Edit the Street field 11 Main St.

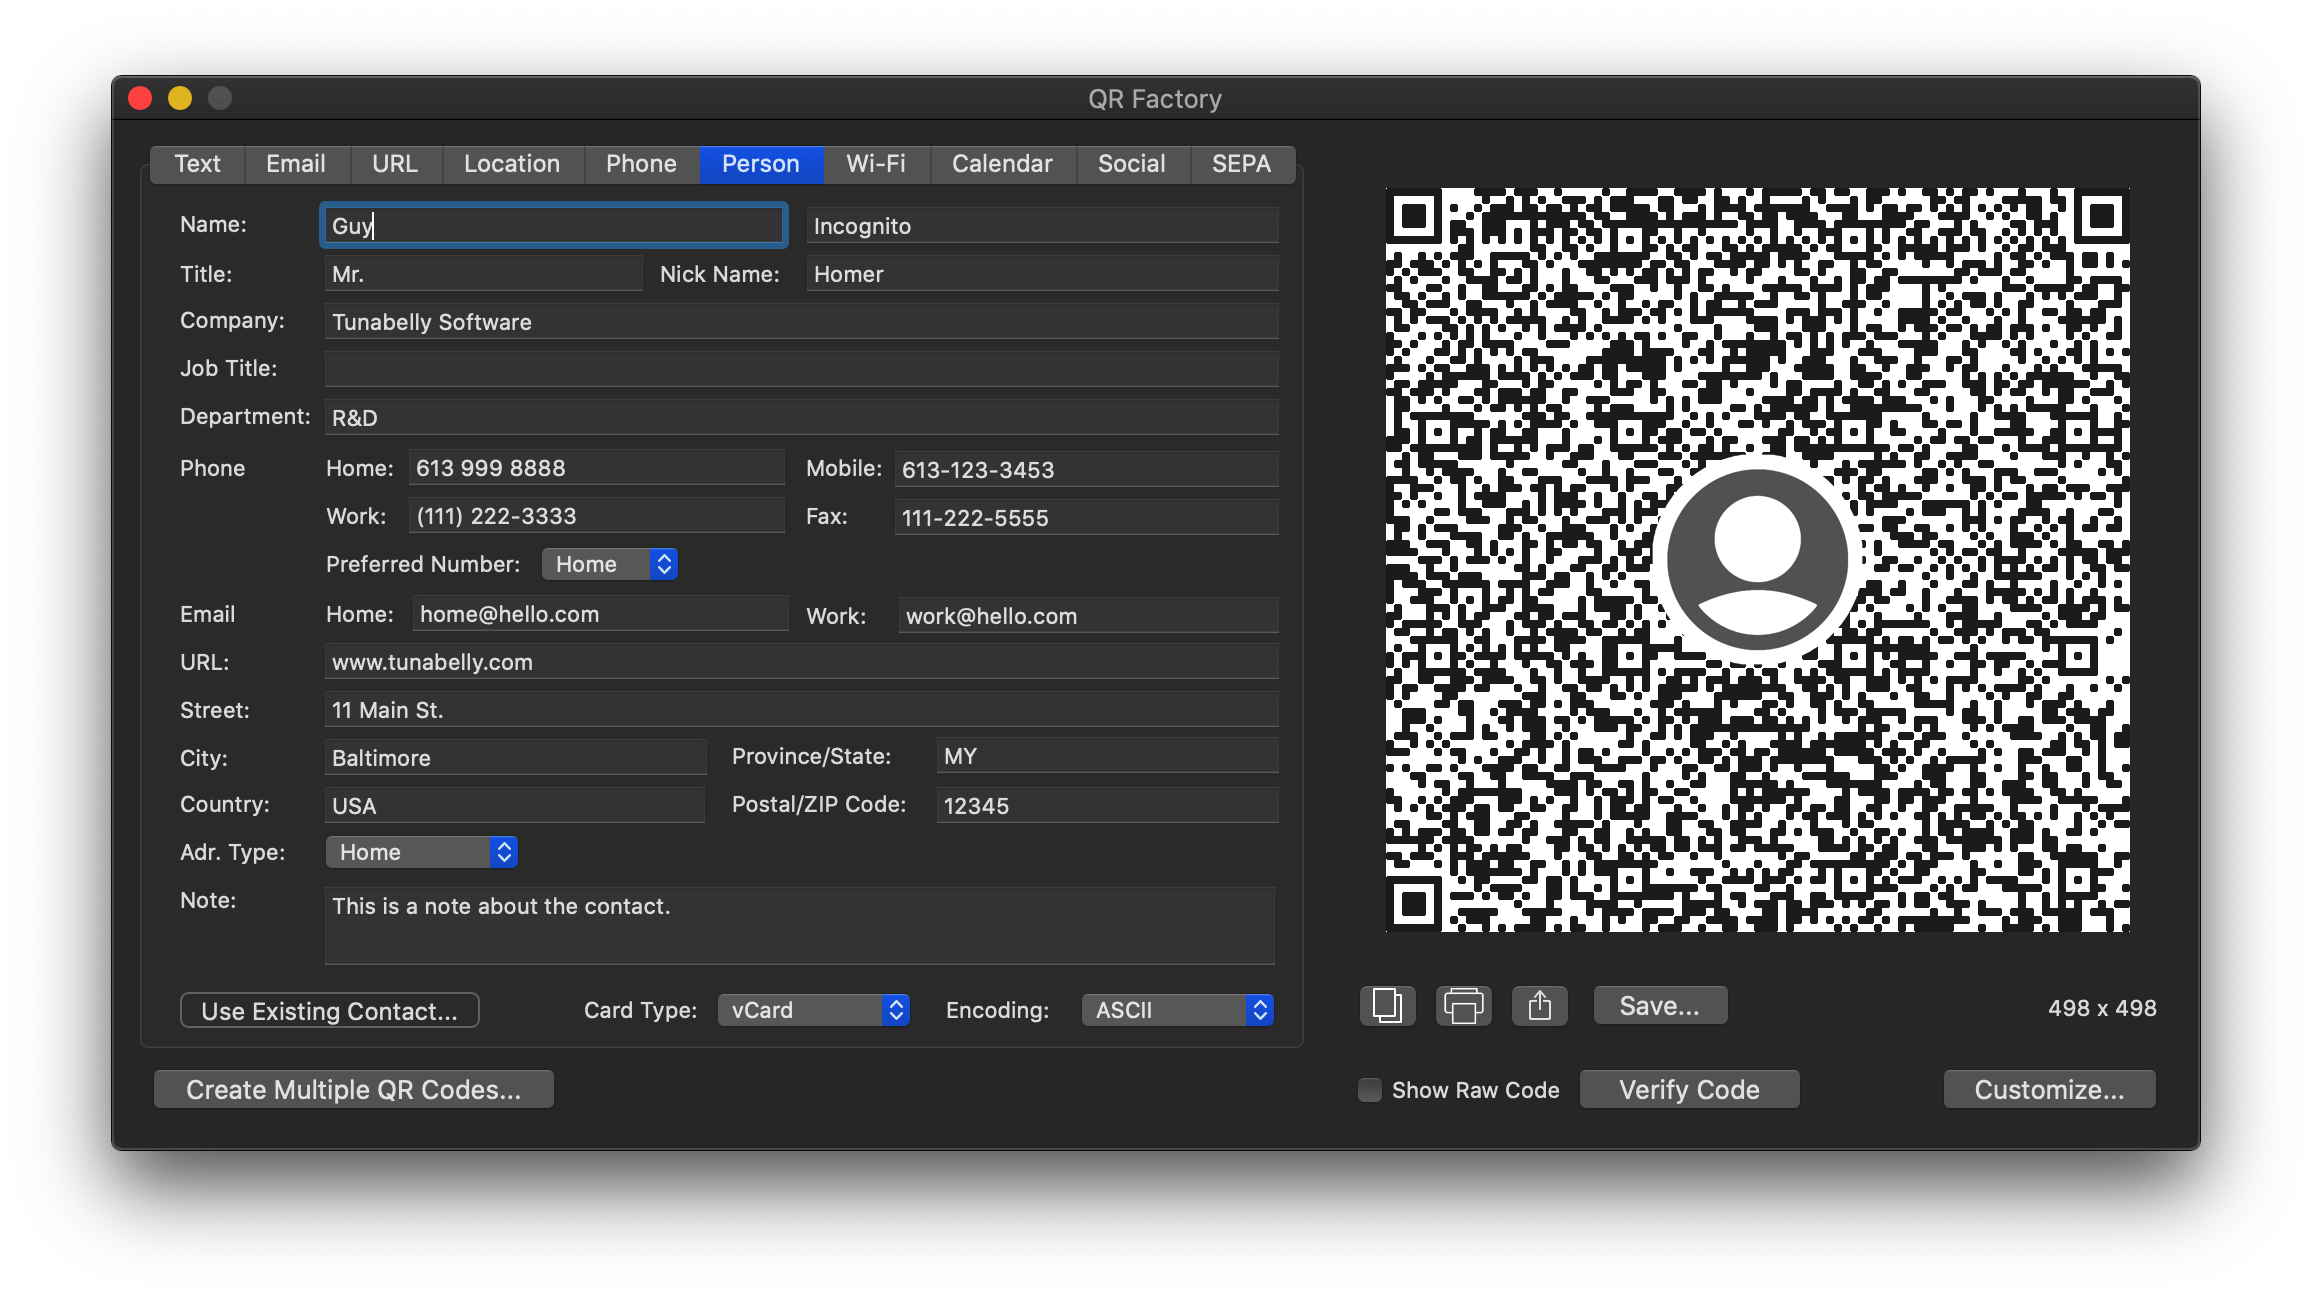(801, 709)
